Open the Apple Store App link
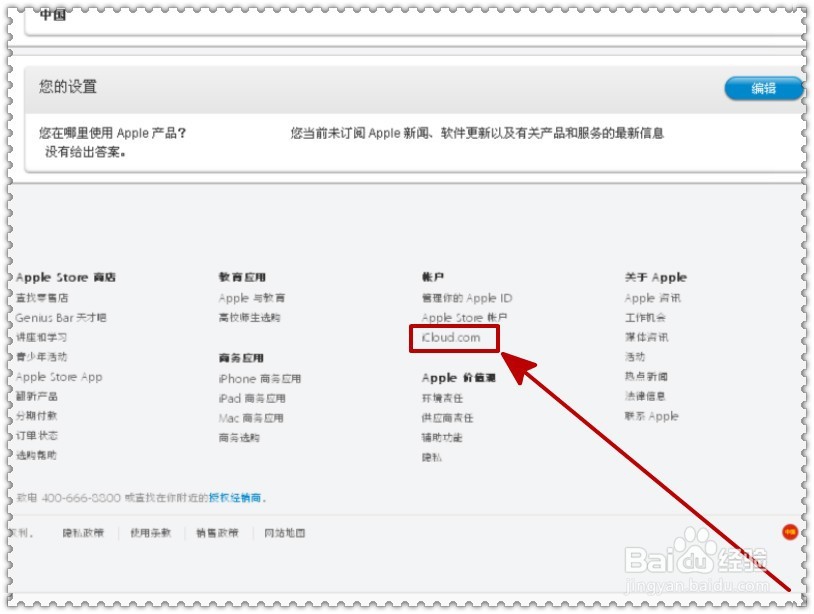The width and height of the screenshot is (814, 614). coord(59,377)
